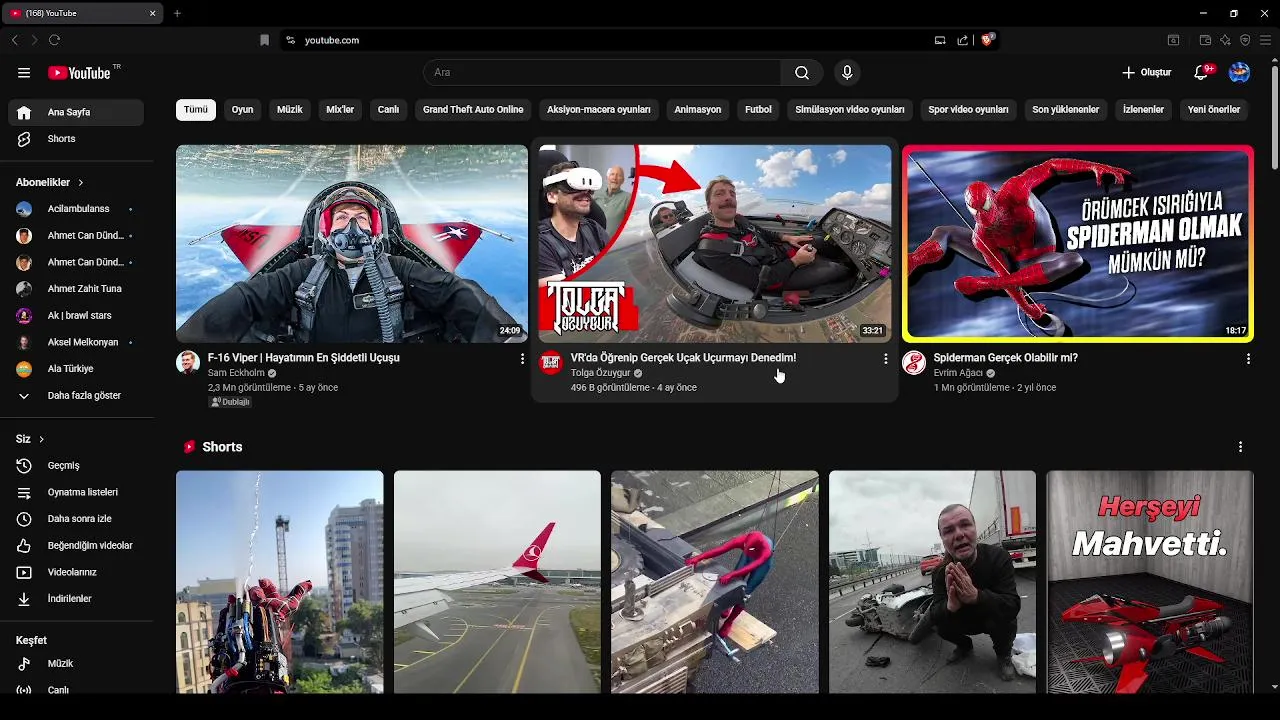Open Tolga Özuygur VR video thumbnail
Image resolution: width=1280 pixels, height=720 pixels.
715,244
